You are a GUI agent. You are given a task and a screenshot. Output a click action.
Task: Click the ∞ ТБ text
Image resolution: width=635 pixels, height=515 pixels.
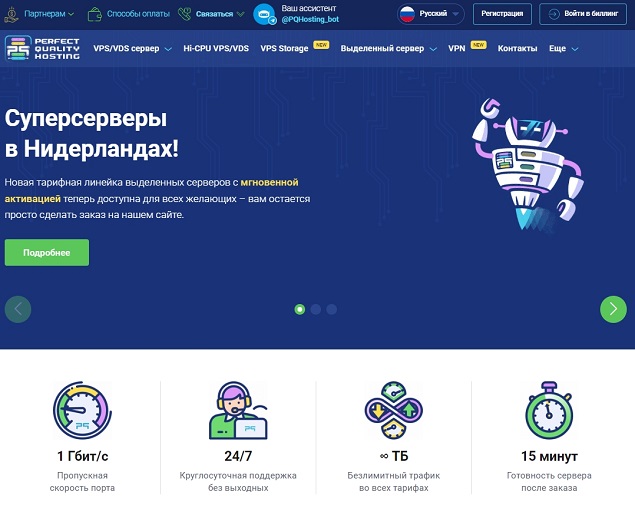(x=394, y=456)
